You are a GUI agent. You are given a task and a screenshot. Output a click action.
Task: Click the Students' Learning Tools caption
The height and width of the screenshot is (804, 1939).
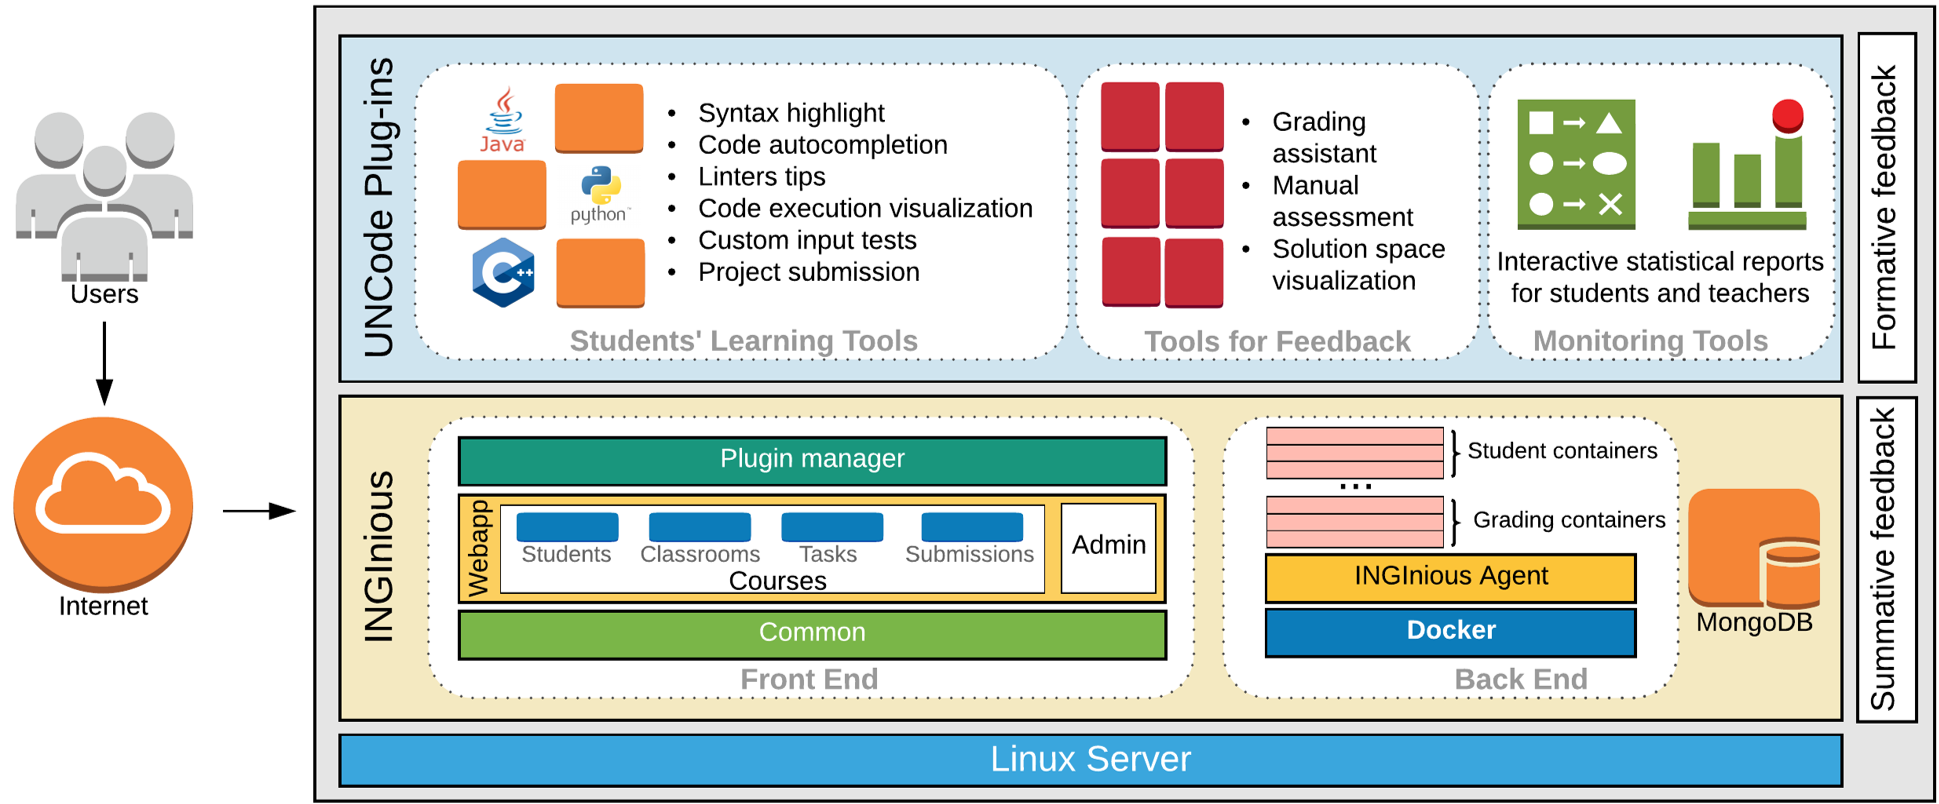[x=743, y=341]
